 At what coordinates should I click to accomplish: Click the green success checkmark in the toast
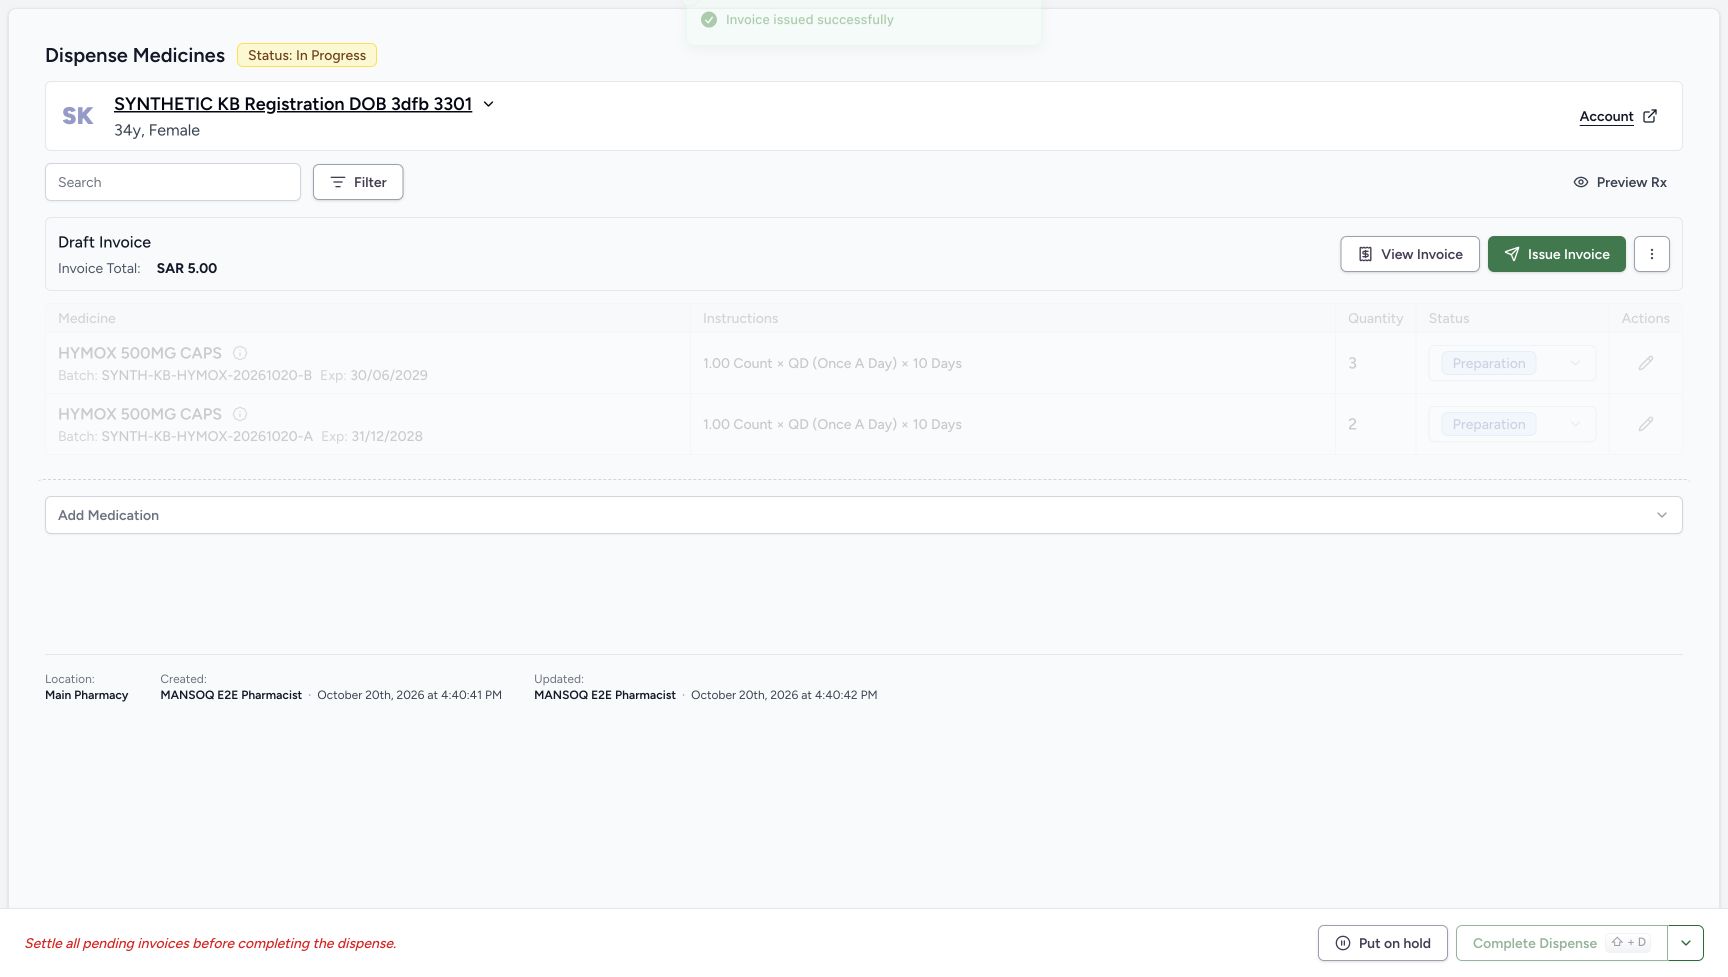pos(709,20)
